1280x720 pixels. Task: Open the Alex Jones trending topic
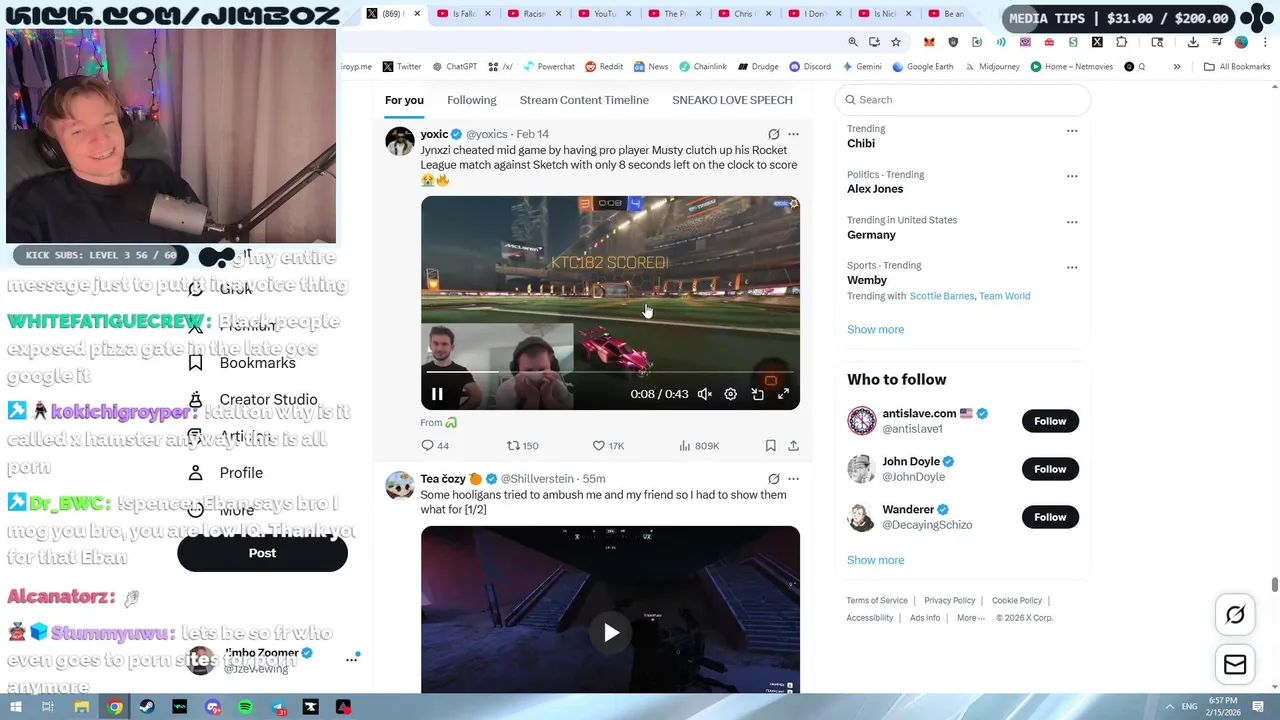pyautogui.click(x=875, y=189)
